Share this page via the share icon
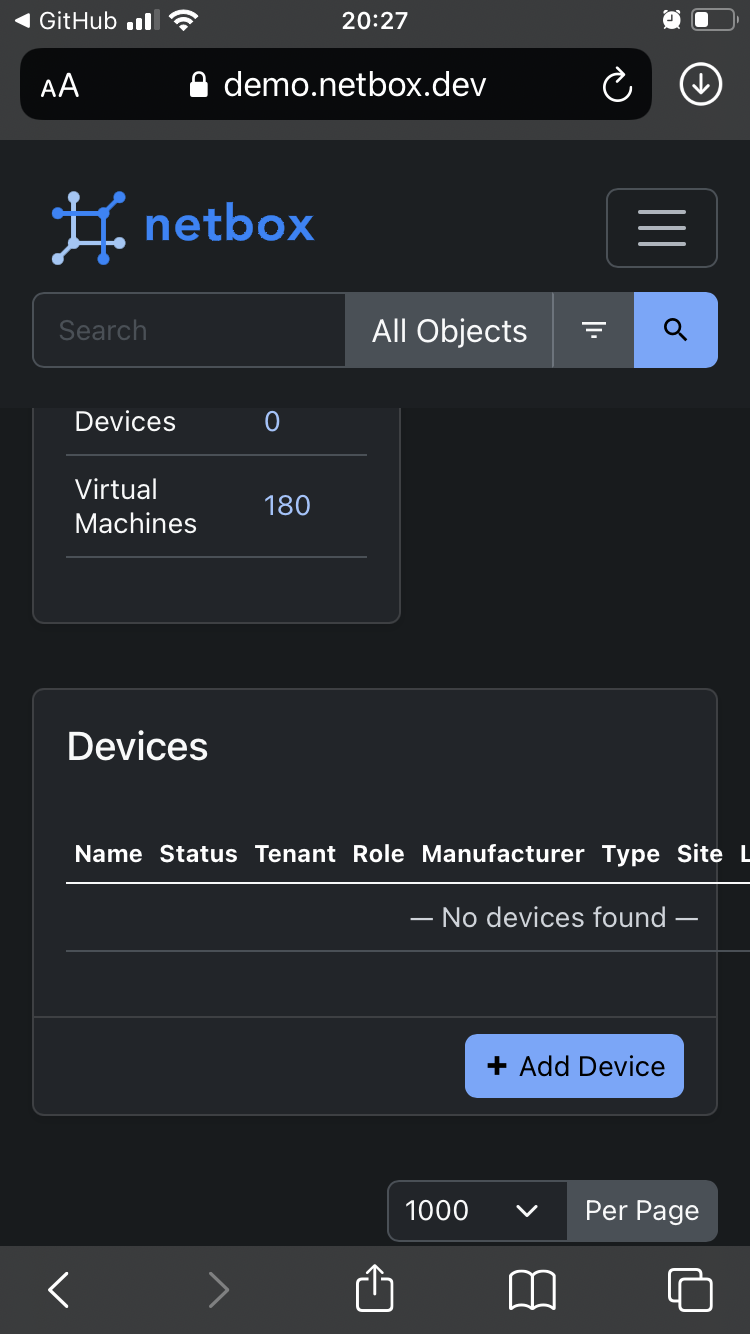The image size is (750, 1334). pos(373,1289)
